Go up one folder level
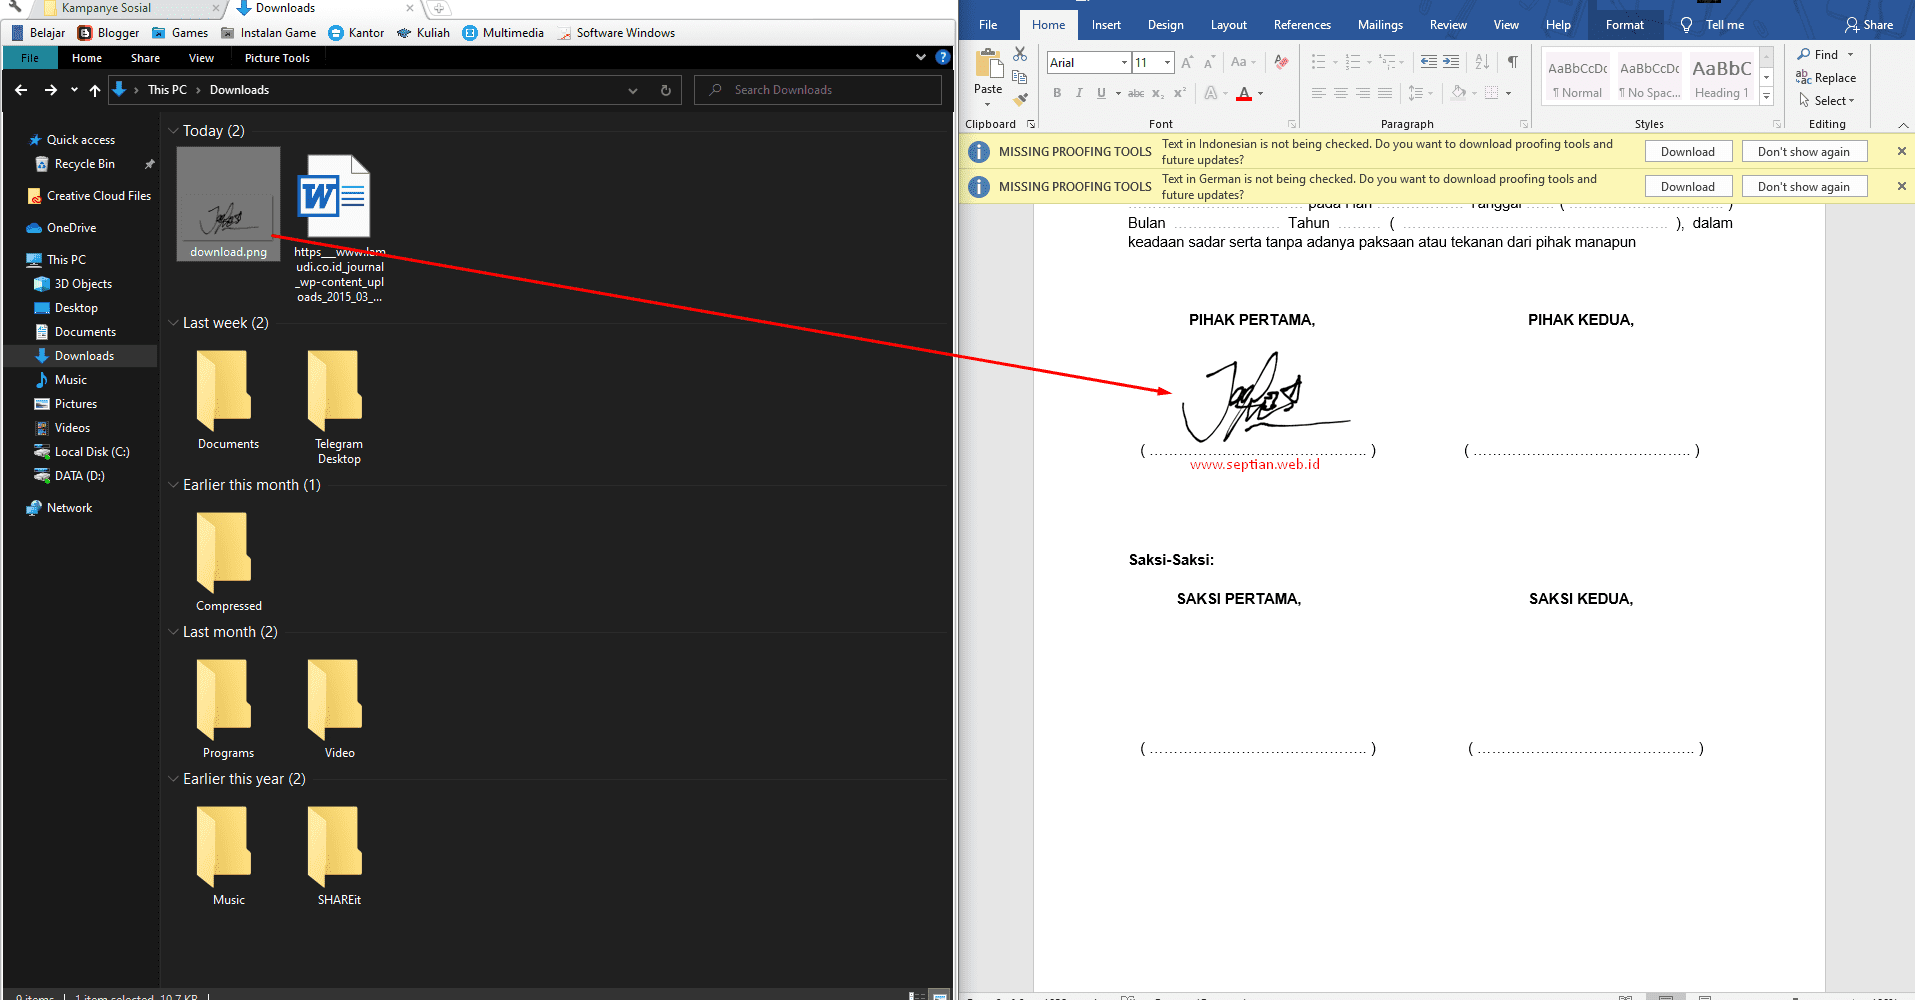 coord(95,90)
